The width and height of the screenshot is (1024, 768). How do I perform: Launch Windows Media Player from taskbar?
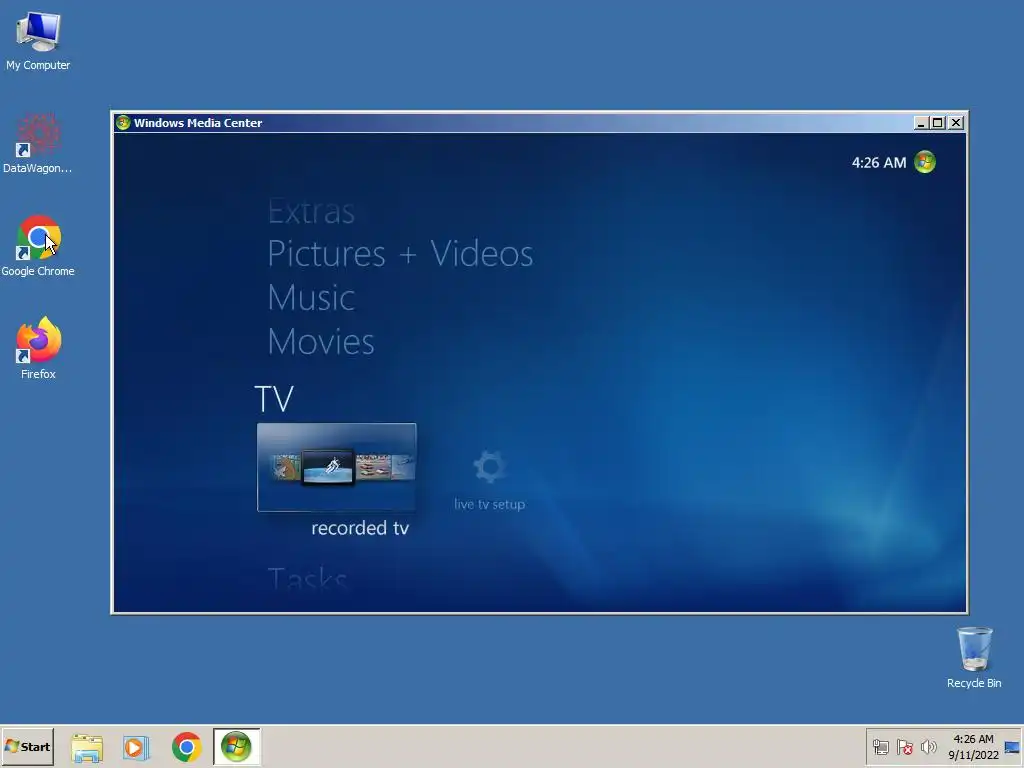coord(136,747)
